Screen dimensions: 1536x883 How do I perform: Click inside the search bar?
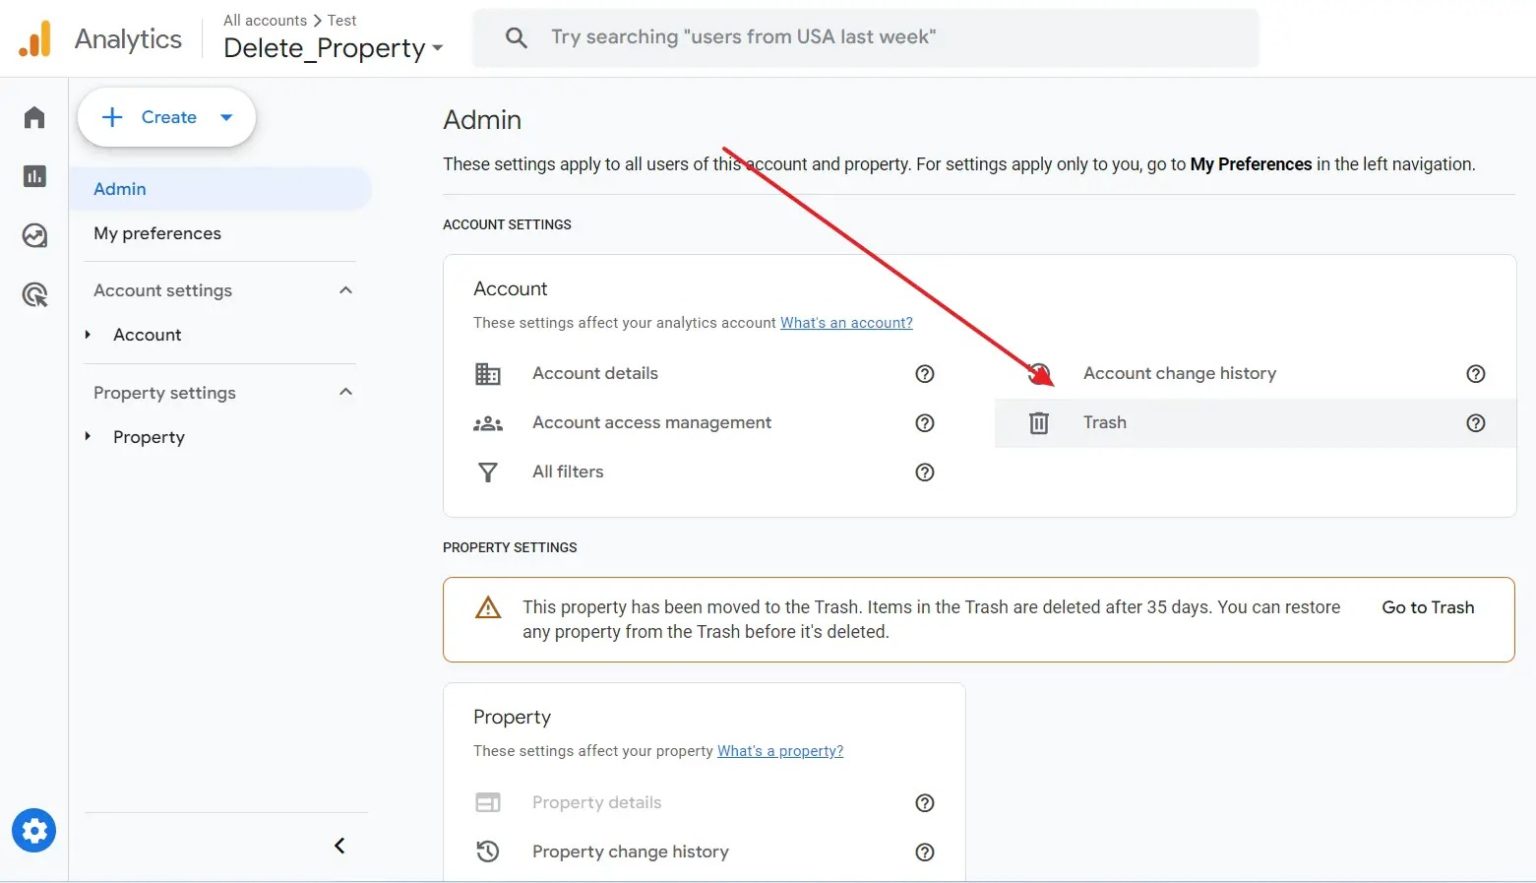click(x=860, y=37)
